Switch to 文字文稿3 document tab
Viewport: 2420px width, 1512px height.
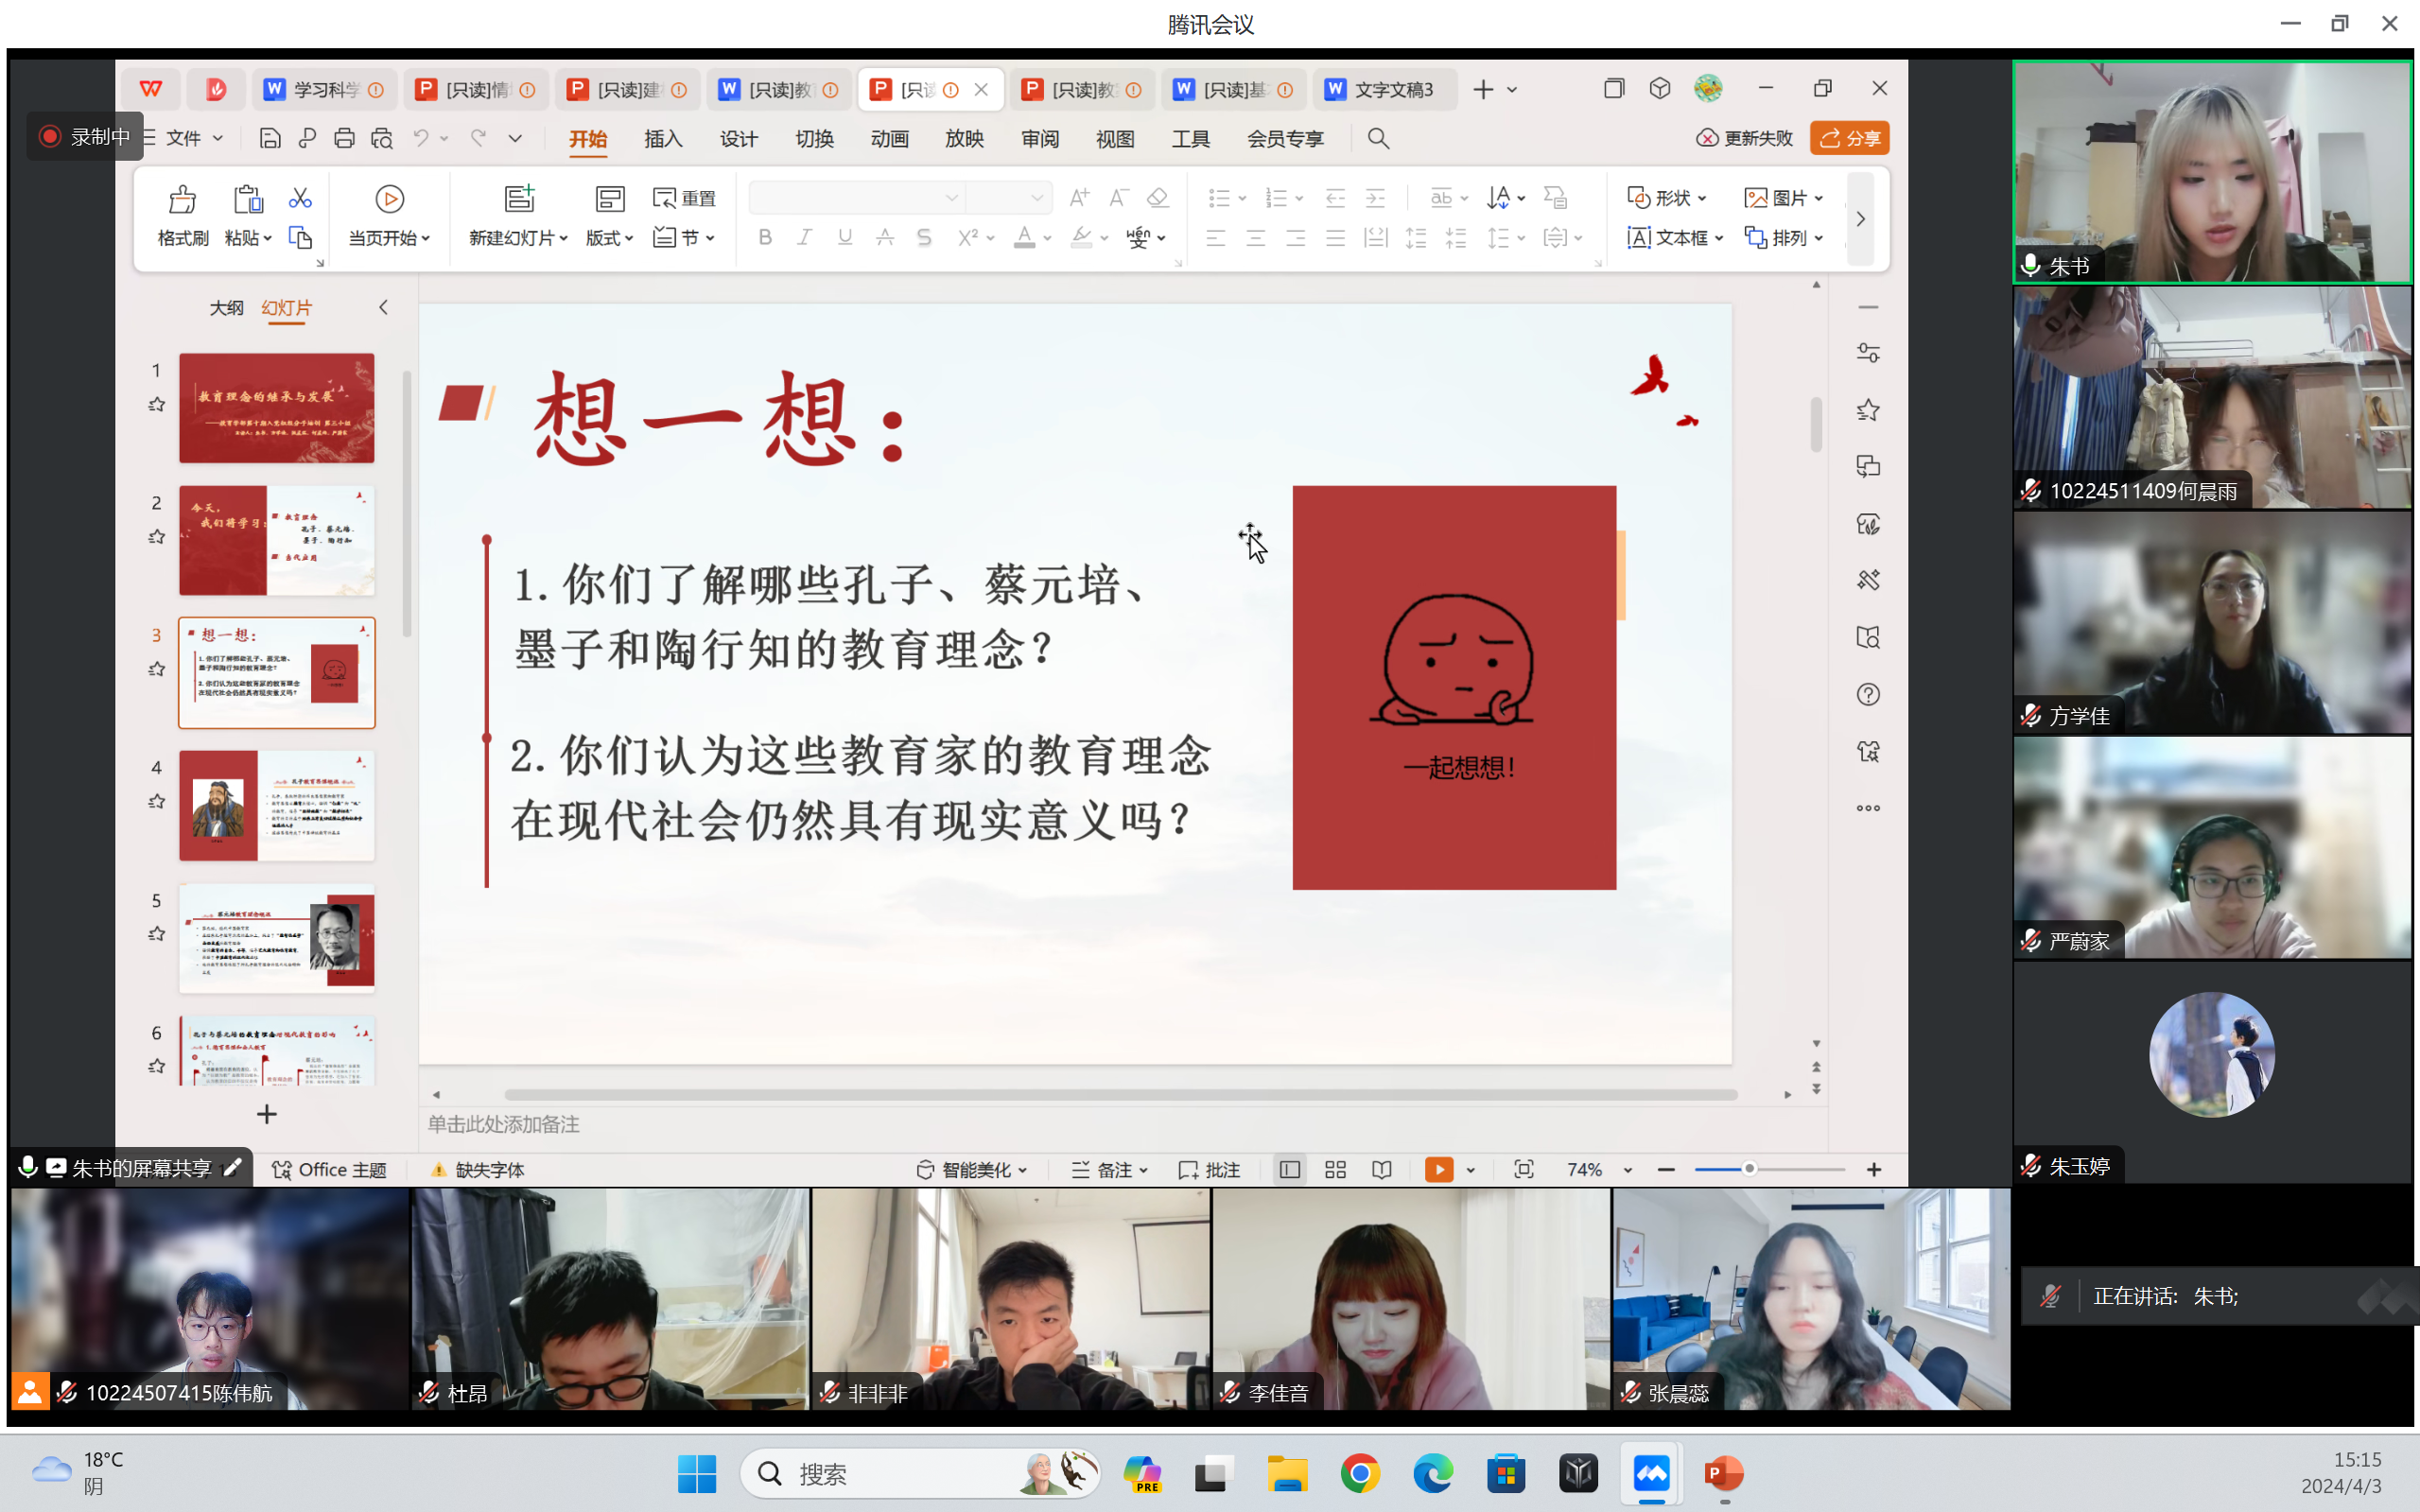coord(1384,90)
